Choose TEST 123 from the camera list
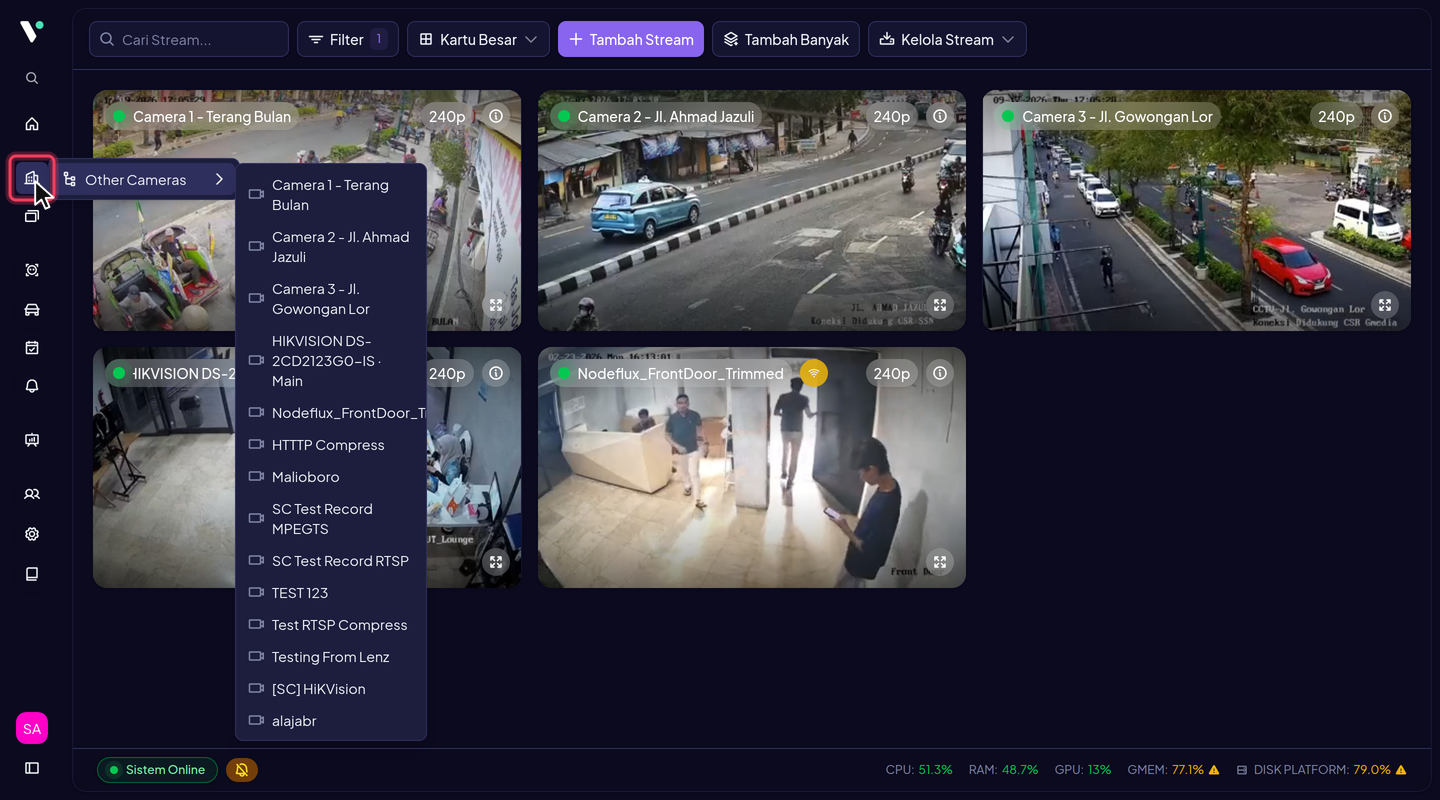The height and width of the screenshot is (800, 1440). [x=331, y=593]
